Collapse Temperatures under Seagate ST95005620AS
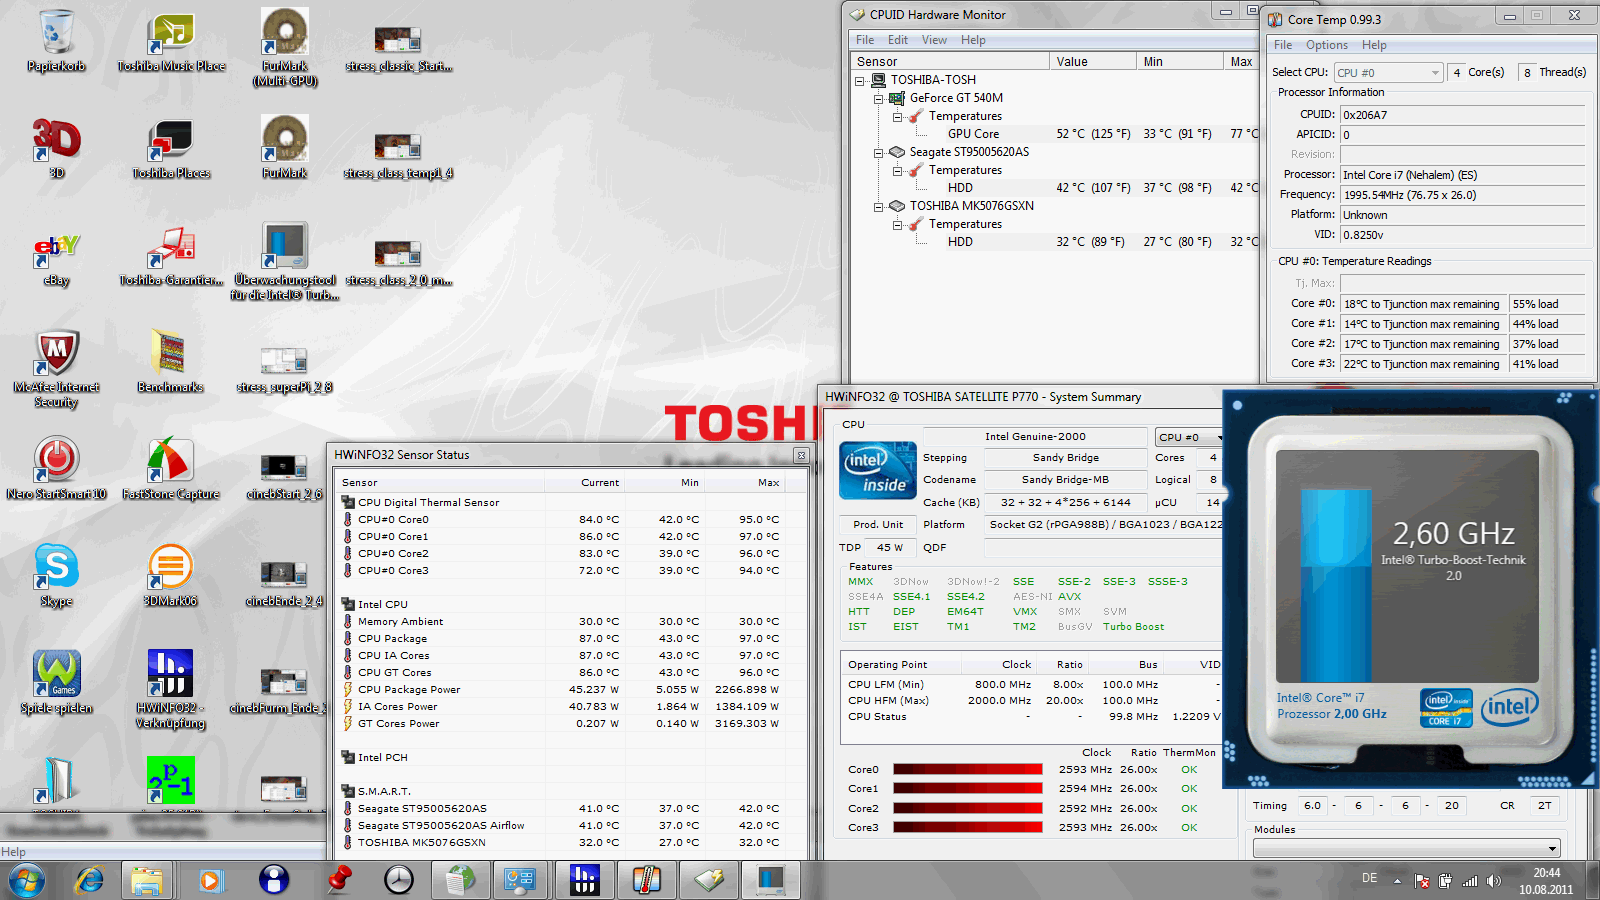Viewport: 1600px width, 900px height. click(898, 170)
